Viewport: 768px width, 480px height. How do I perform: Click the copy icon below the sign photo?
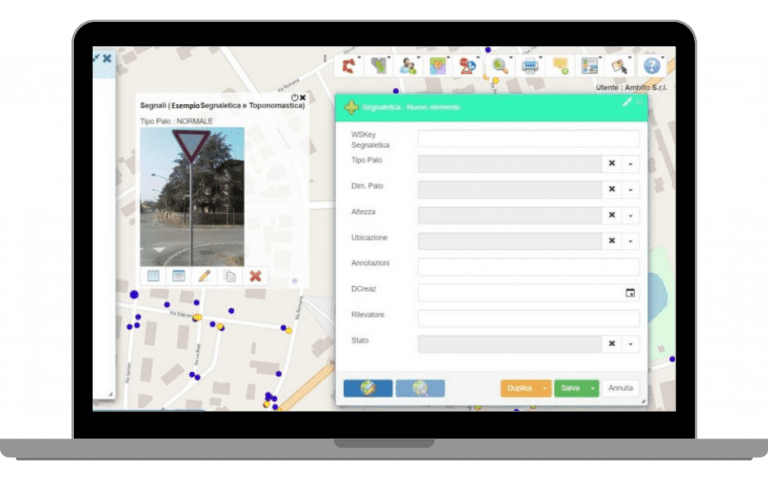[229, 276]
